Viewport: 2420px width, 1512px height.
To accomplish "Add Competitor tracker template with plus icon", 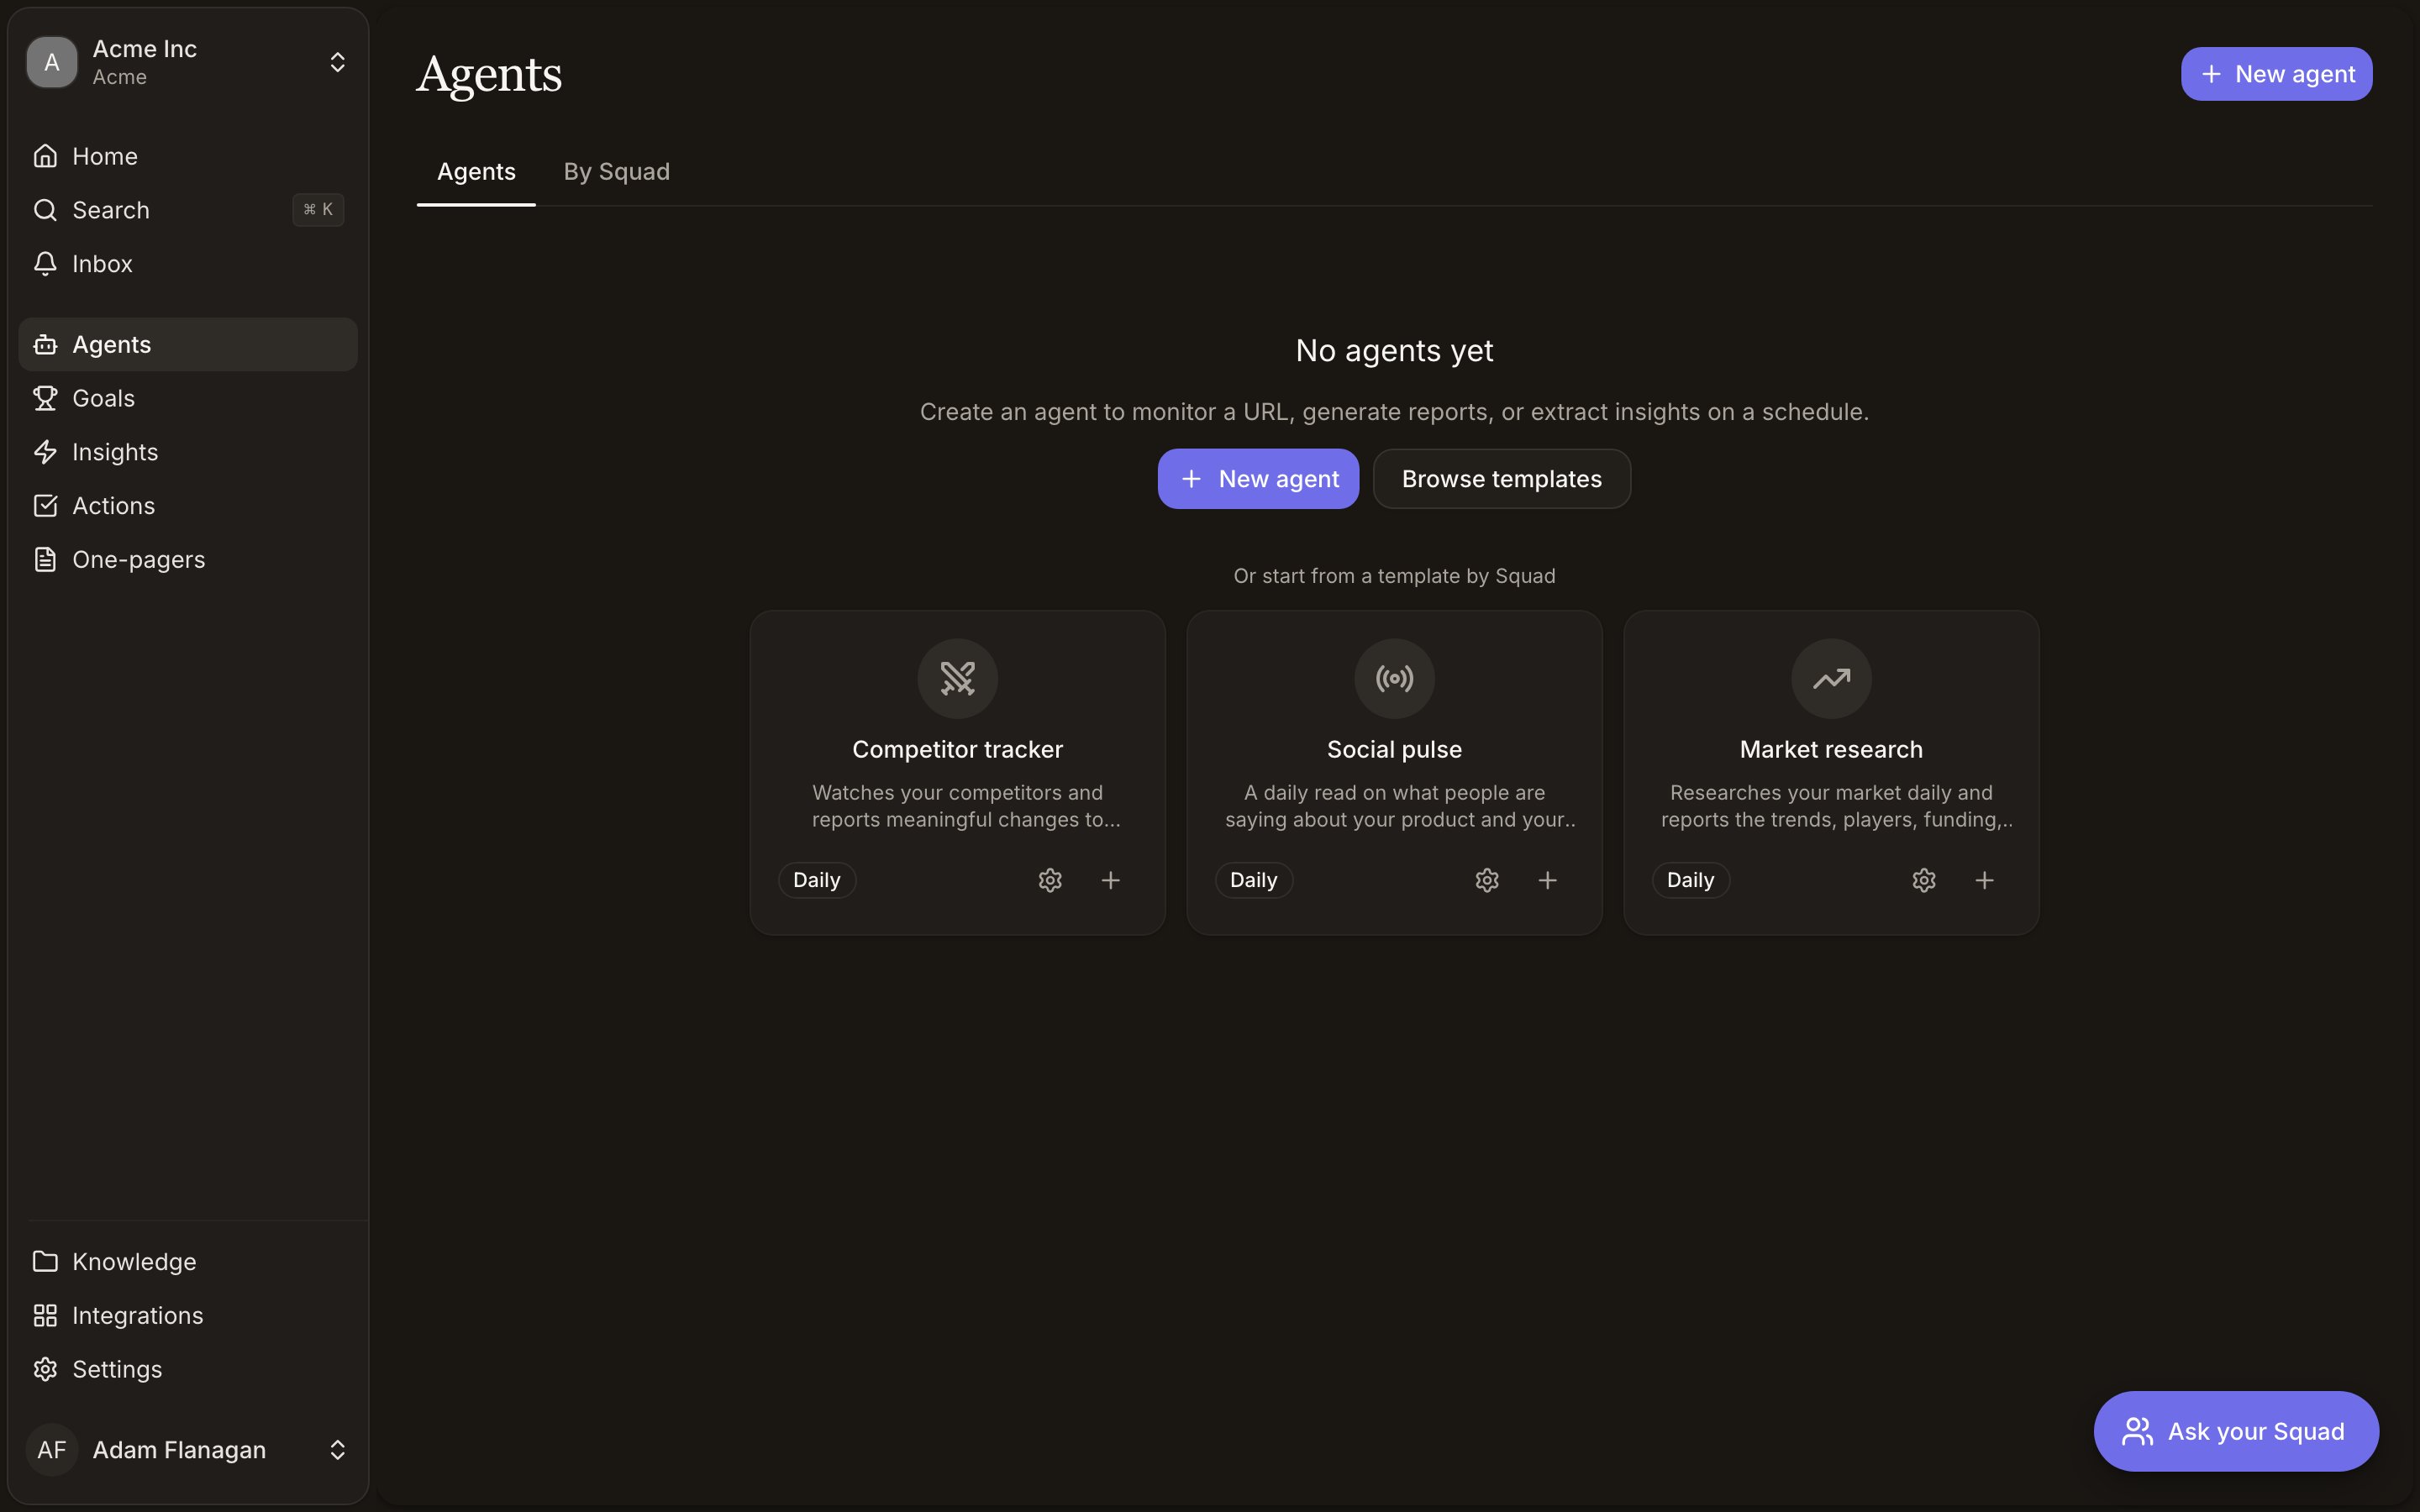I will click(1110, 880).
